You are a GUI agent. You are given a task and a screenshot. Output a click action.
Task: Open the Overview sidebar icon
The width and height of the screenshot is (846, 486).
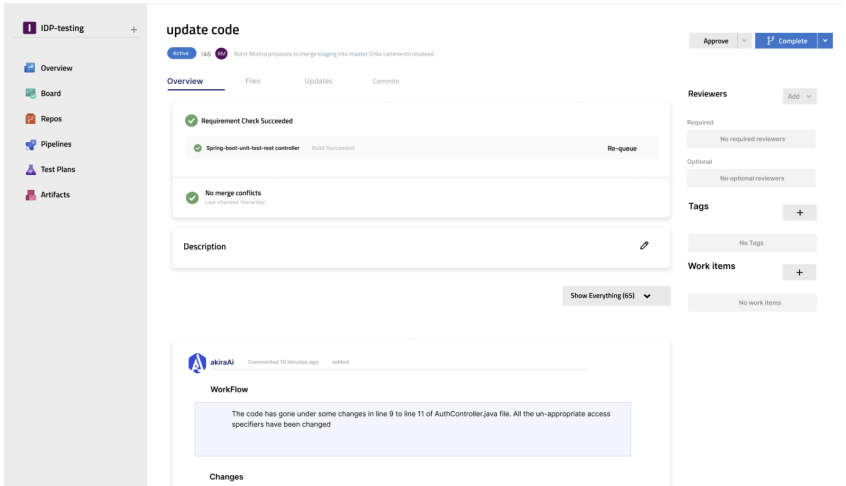(31, 68)
